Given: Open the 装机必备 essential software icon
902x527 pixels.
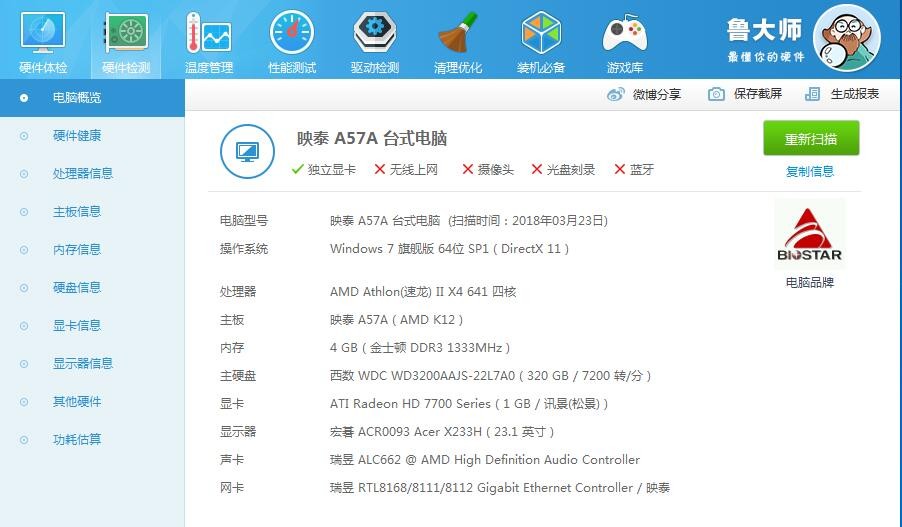Looking at the screenshot, I should click(x=541, y=33).
